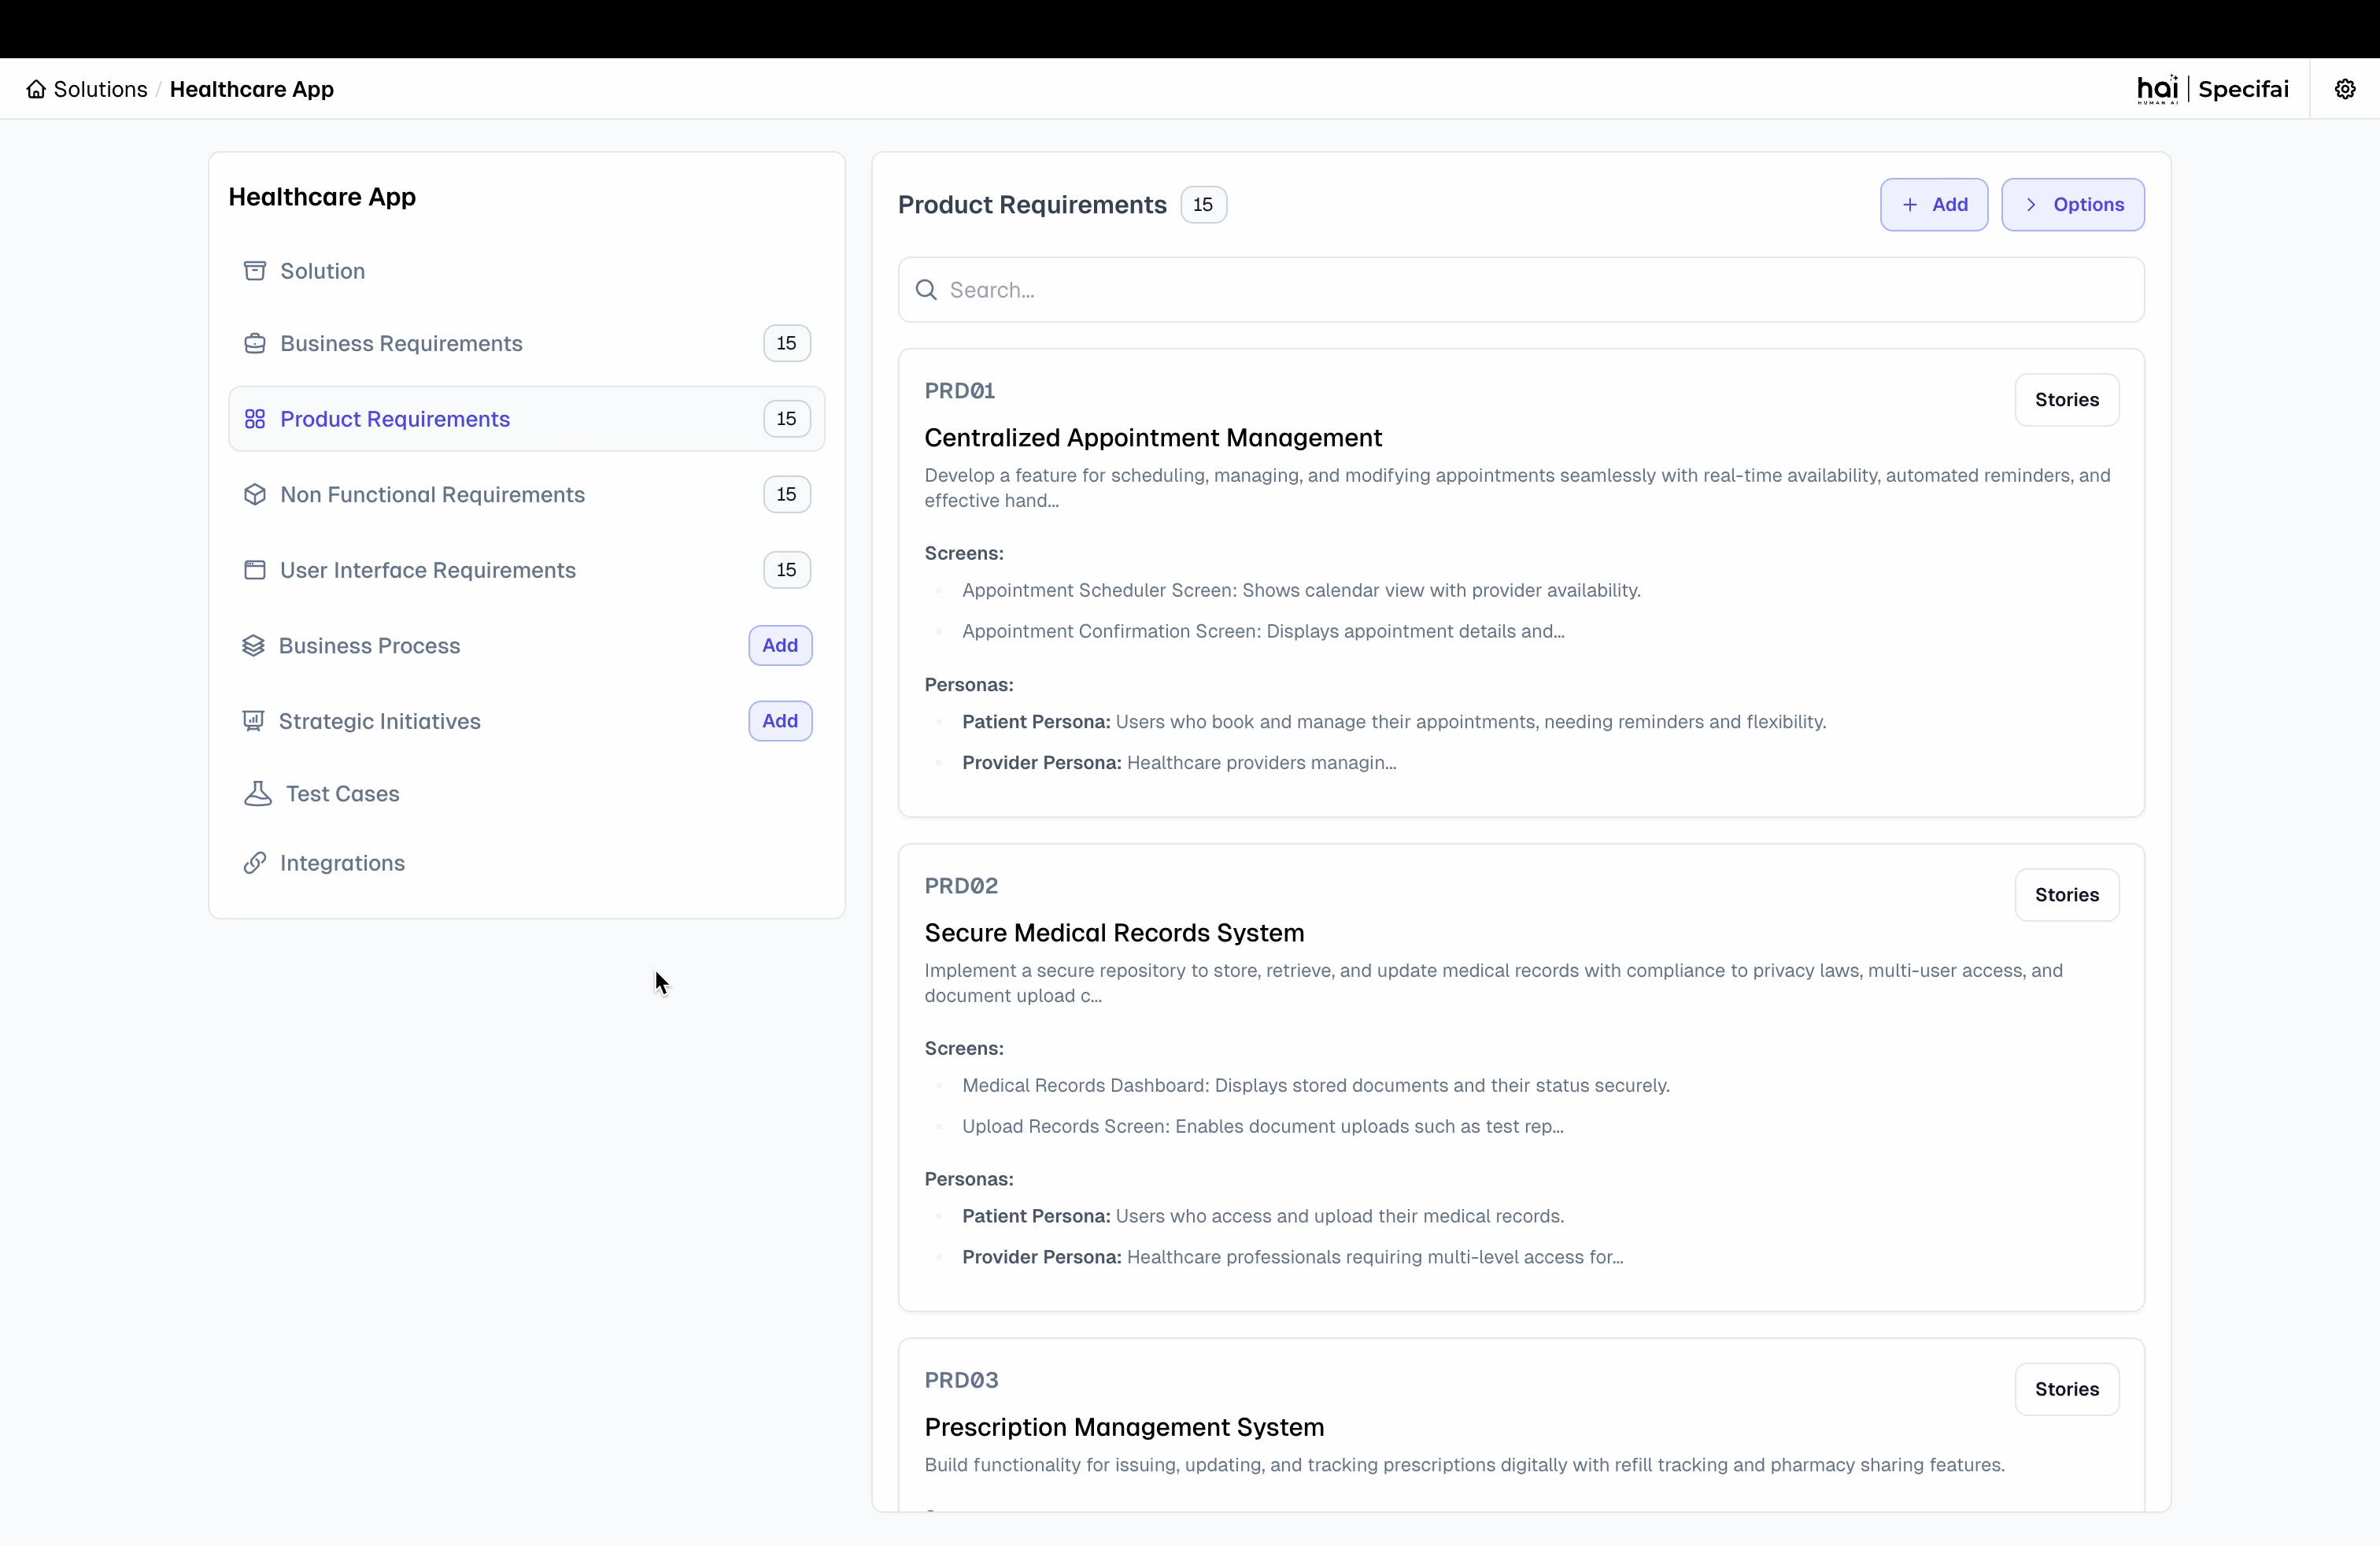Screen dimensions: 2380x1546
Task: Click Non Functional Requirements count badge
Action: pyautogui.click(x=787, y=494)
